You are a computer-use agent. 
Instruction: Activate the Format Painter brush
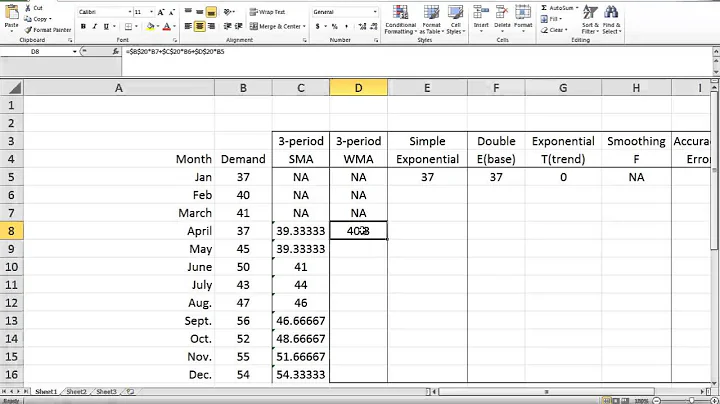click(48, 30)
